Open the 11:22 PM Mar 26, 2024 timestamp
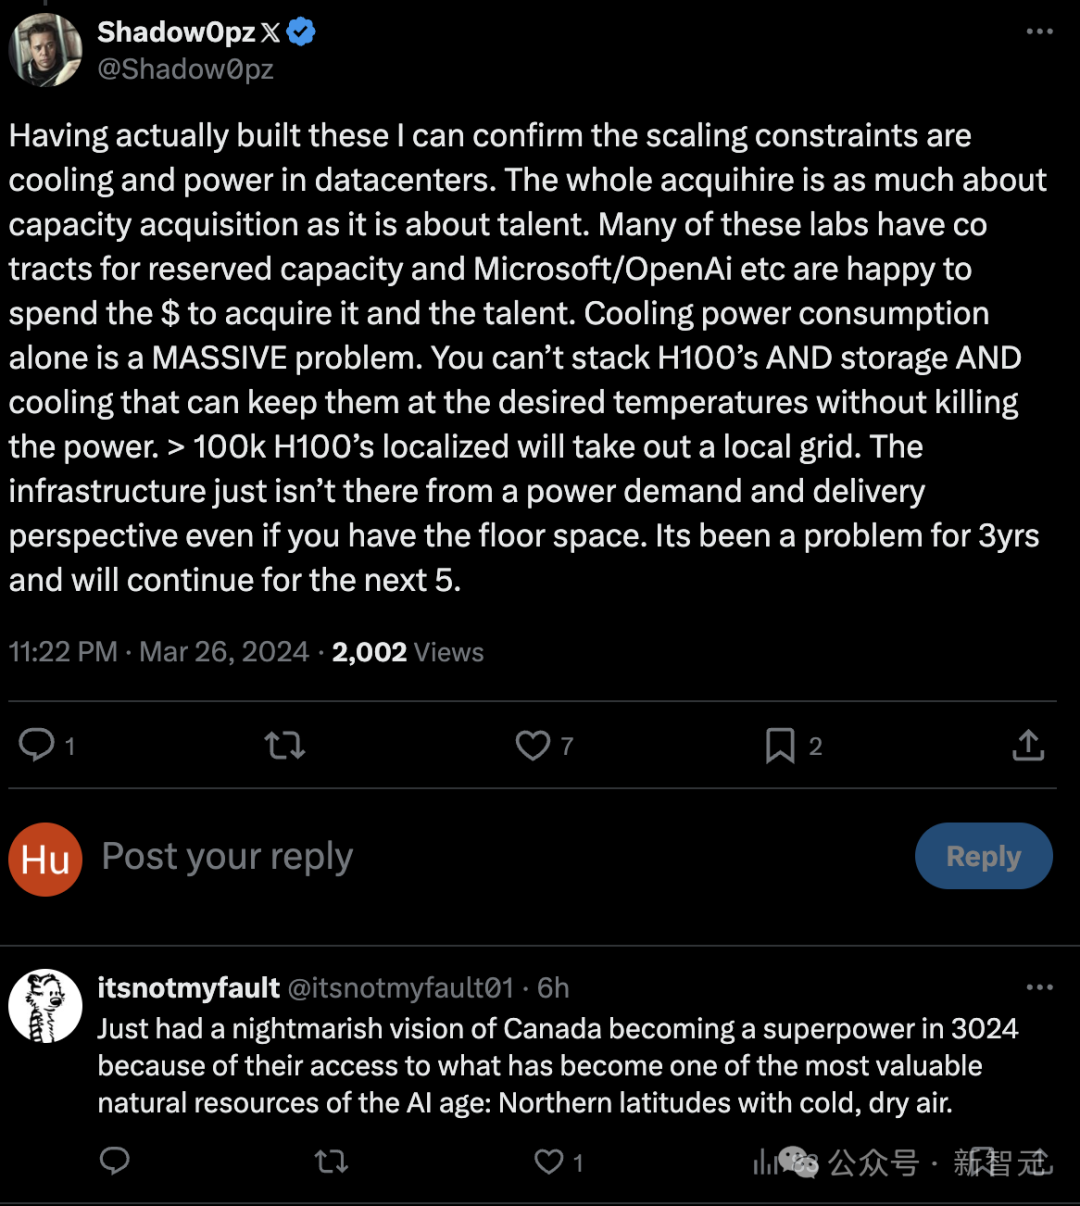The height and width of the screenshot is (1206, 1080). pyautogui.click(x=159, y=652)
